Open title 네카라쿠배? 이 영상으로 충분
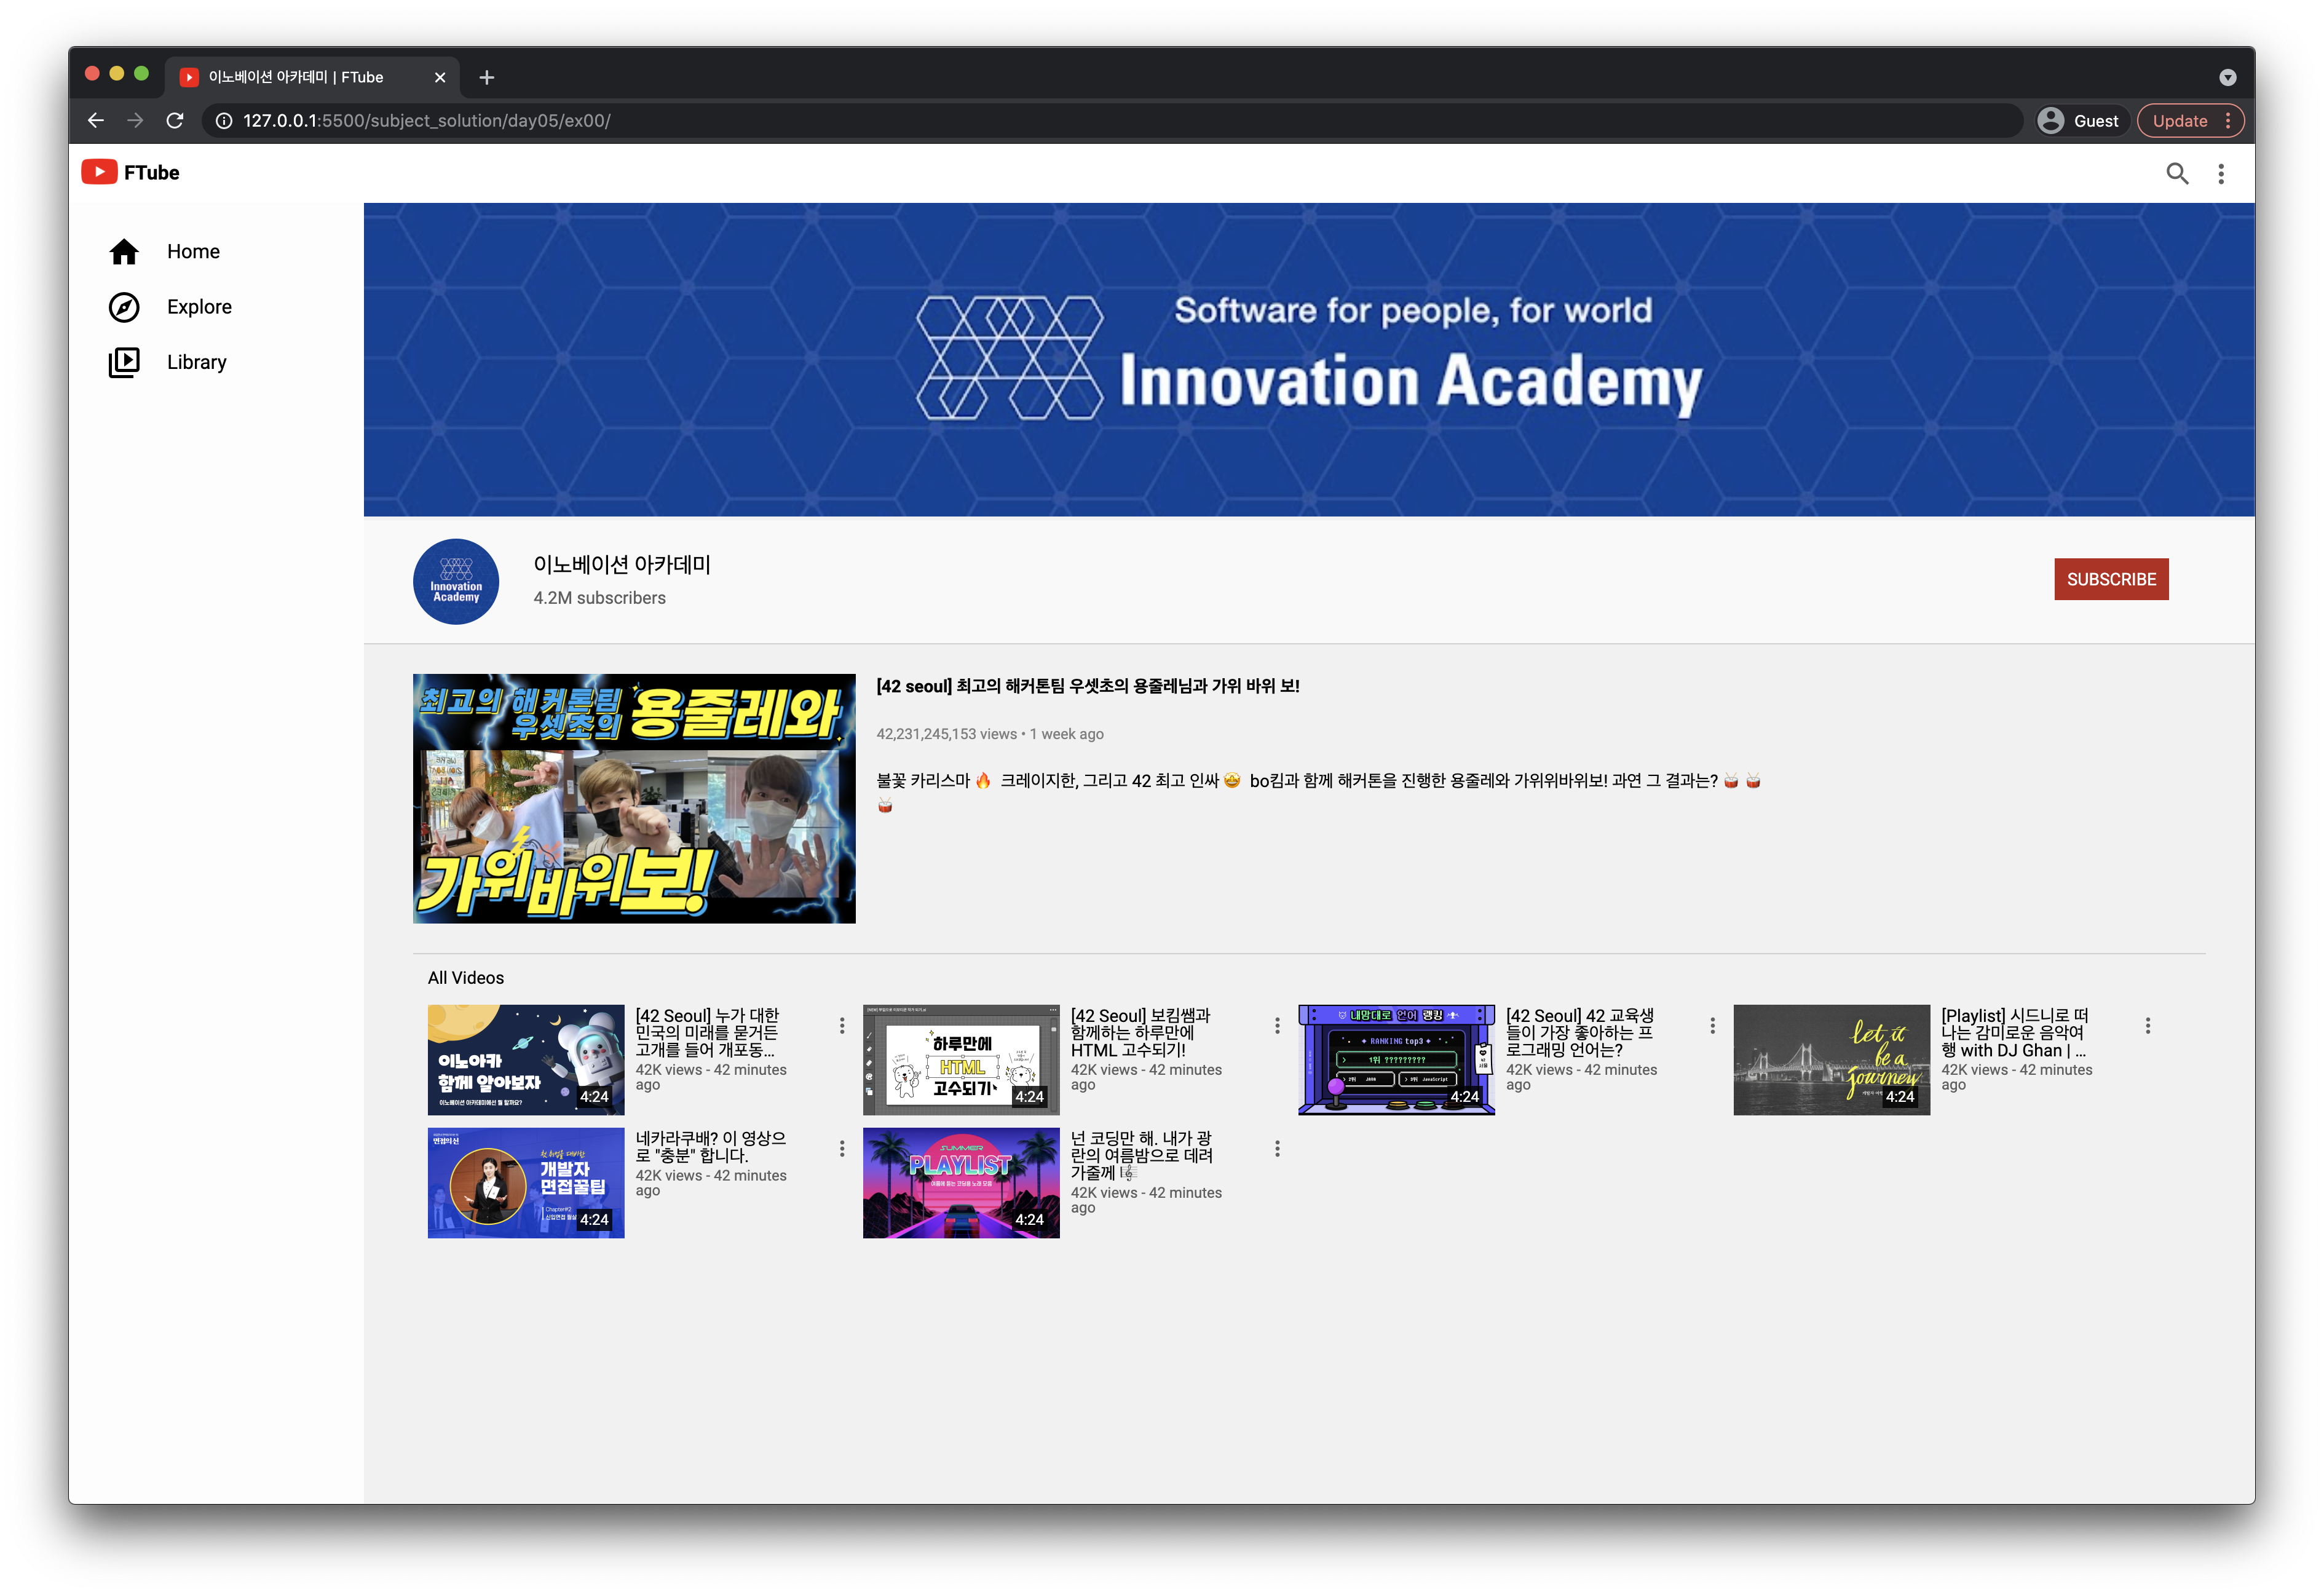Image resolution: width=2324 pixels, height=1595 pixels. click(710, 1146)
